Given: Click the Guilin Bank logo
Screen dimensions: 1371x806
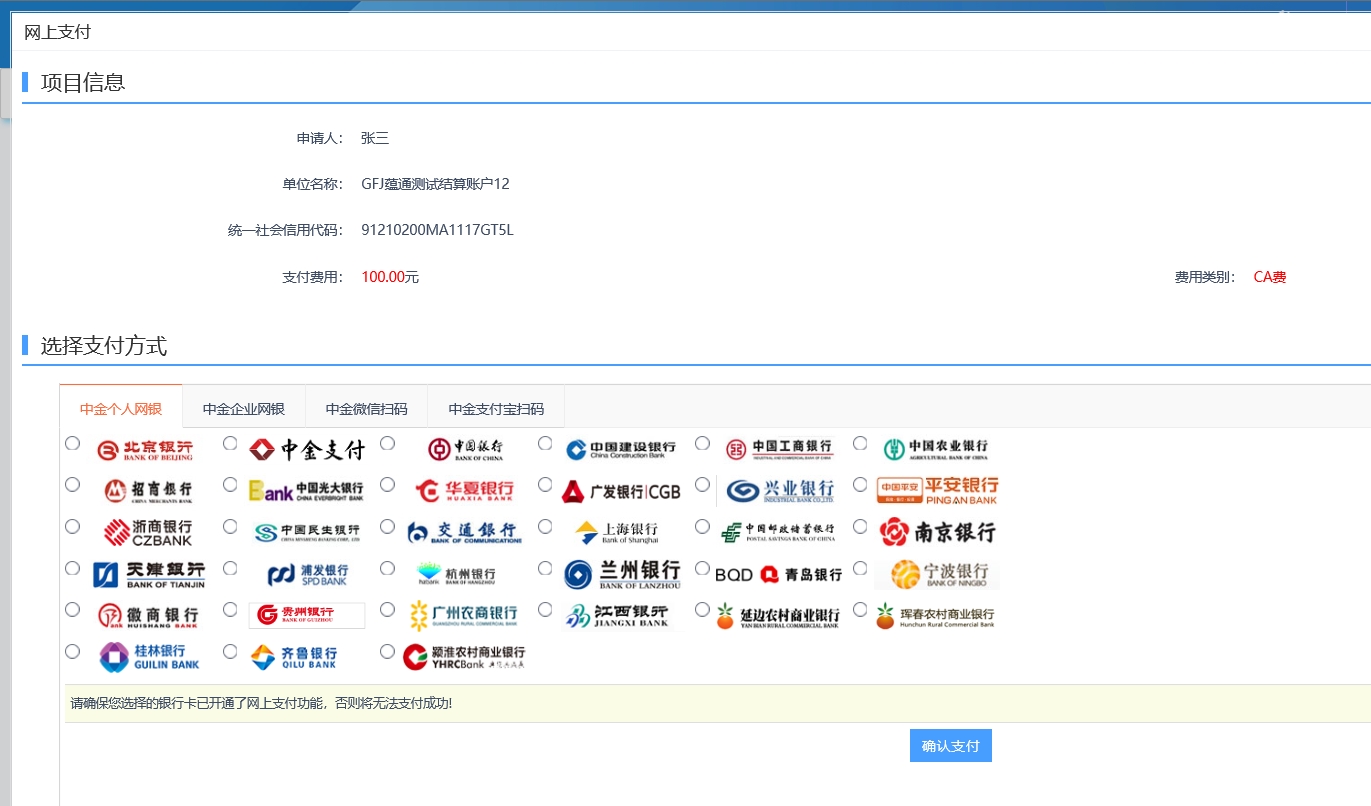Looking at the screenshot, I should (149, 657).
